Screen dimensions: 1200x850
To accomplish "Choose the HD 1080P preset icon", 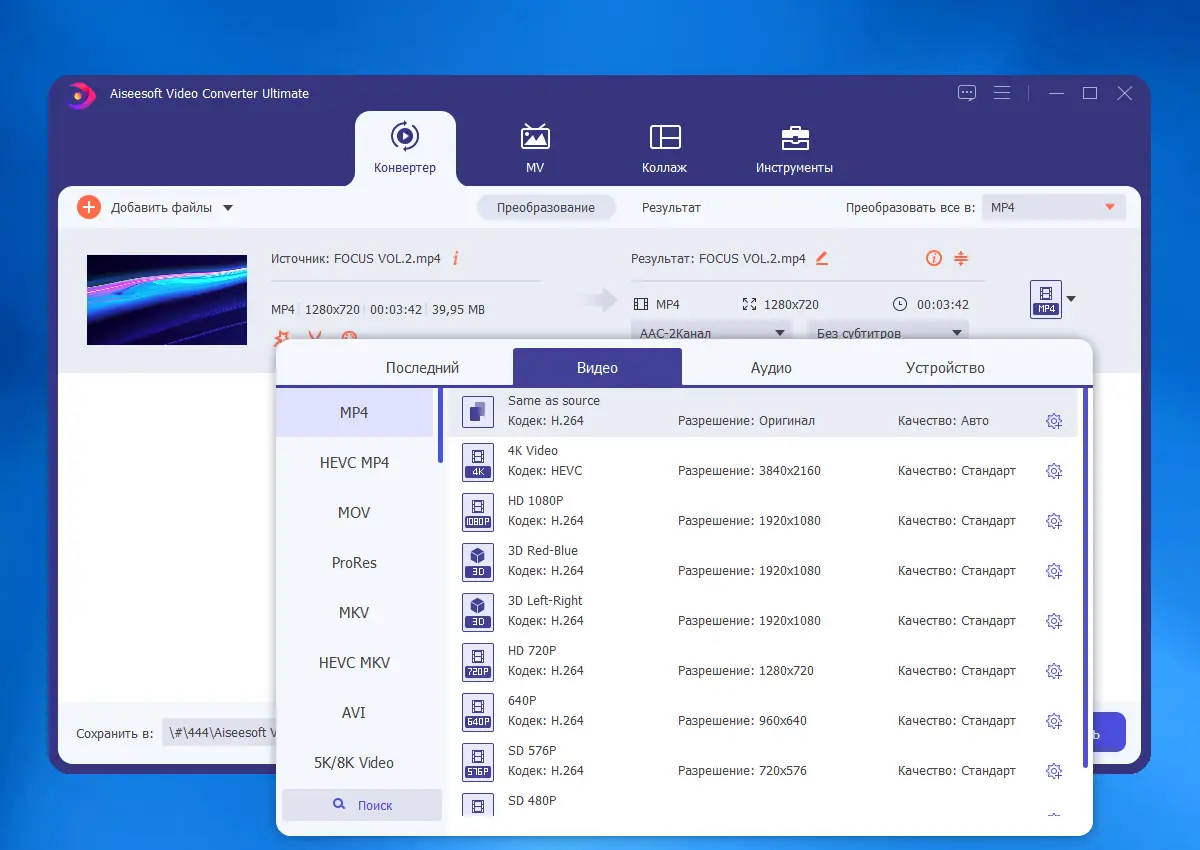I will coord(478,512).
